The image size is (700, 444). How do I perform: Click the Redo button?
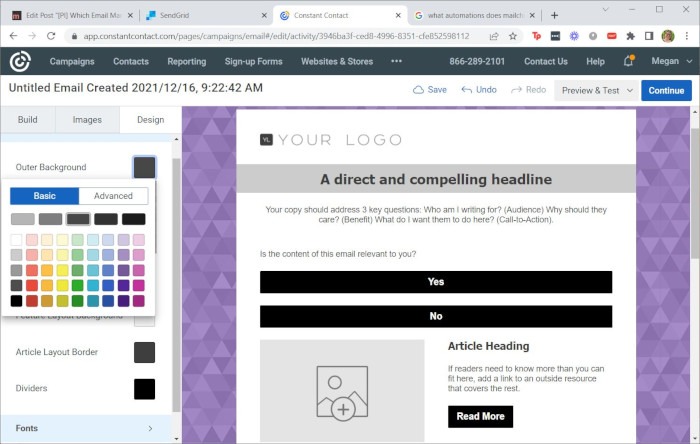pyautogui.click(x=529, y=90)
